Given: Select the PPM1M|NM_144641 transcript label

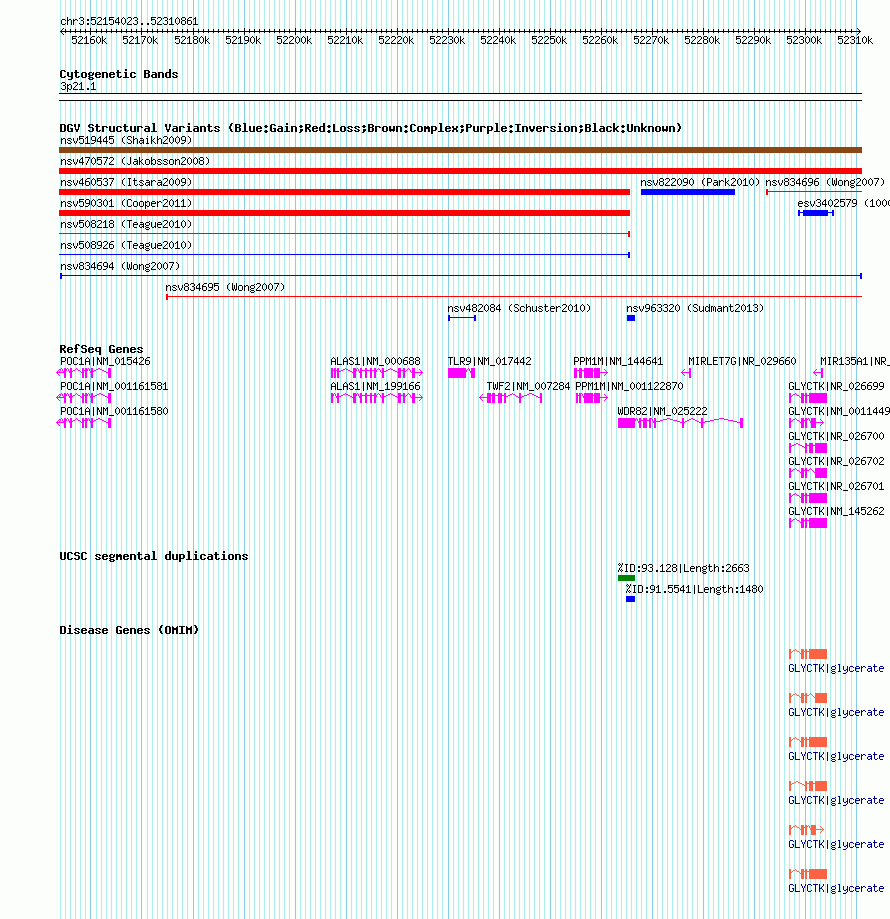Looking at the screenshot, I should point(618,362).
